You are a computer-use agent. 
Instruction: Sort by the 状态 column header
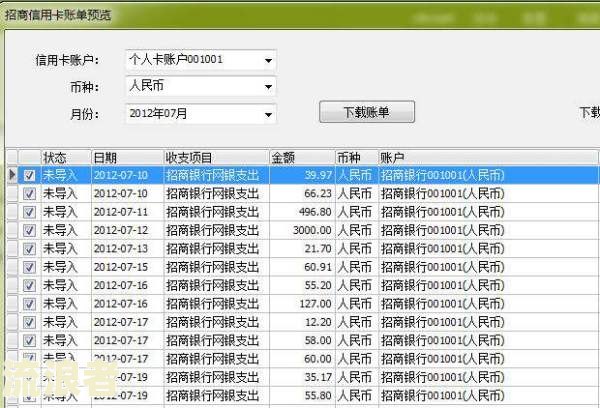(66, 158)
